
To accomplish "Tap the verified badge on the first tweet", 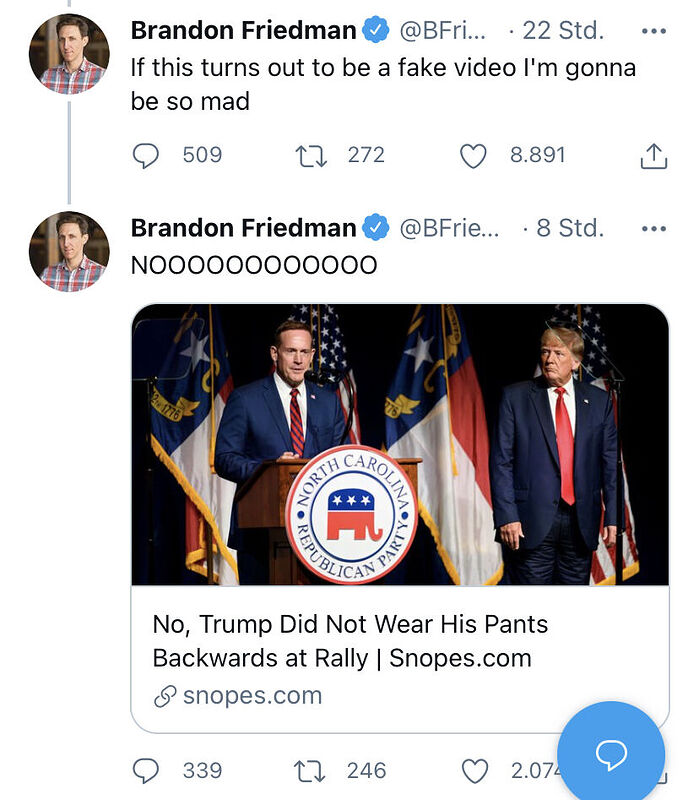I will point(376,31).
